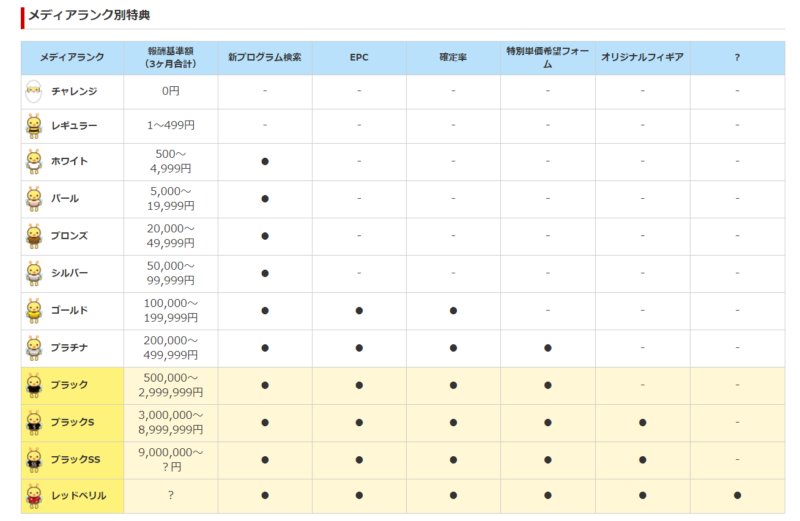Click the チャレンジ rank name
The width and height of the screenshot is (800, 521).
click(74, 91)
